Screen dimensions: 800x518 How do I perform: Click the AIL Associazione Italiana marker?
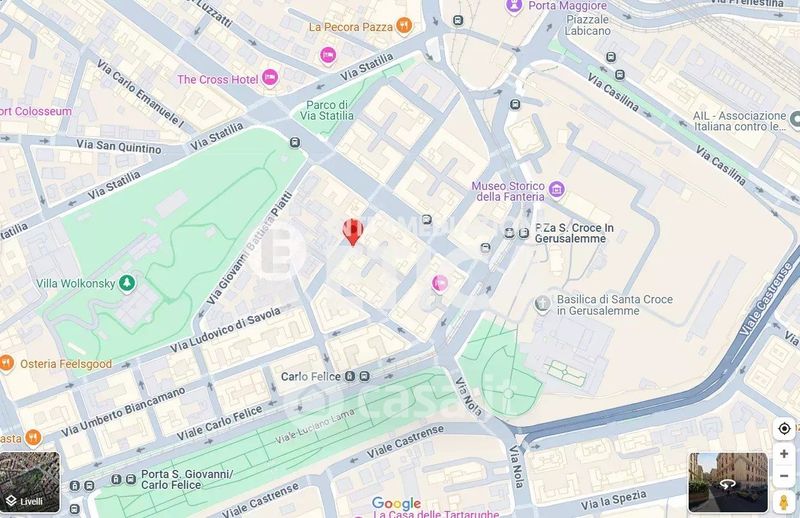click(x=795, y=120)
